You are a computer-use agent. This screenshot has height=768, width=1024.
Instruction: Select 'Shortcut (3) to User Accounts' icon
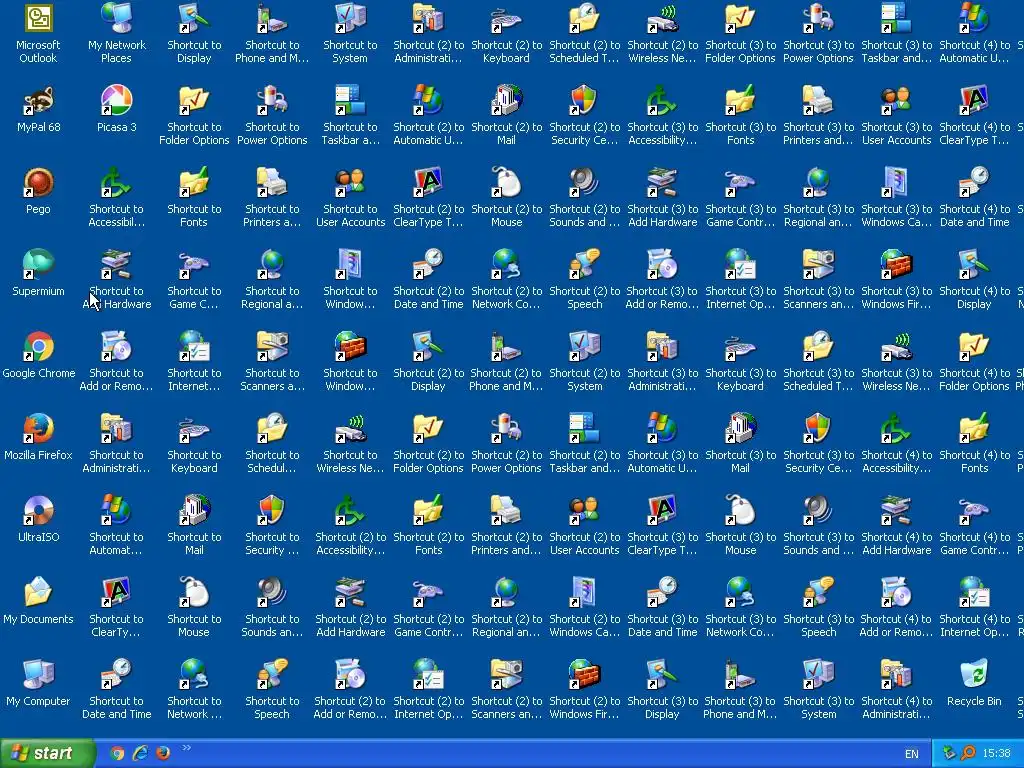(896, 115)
